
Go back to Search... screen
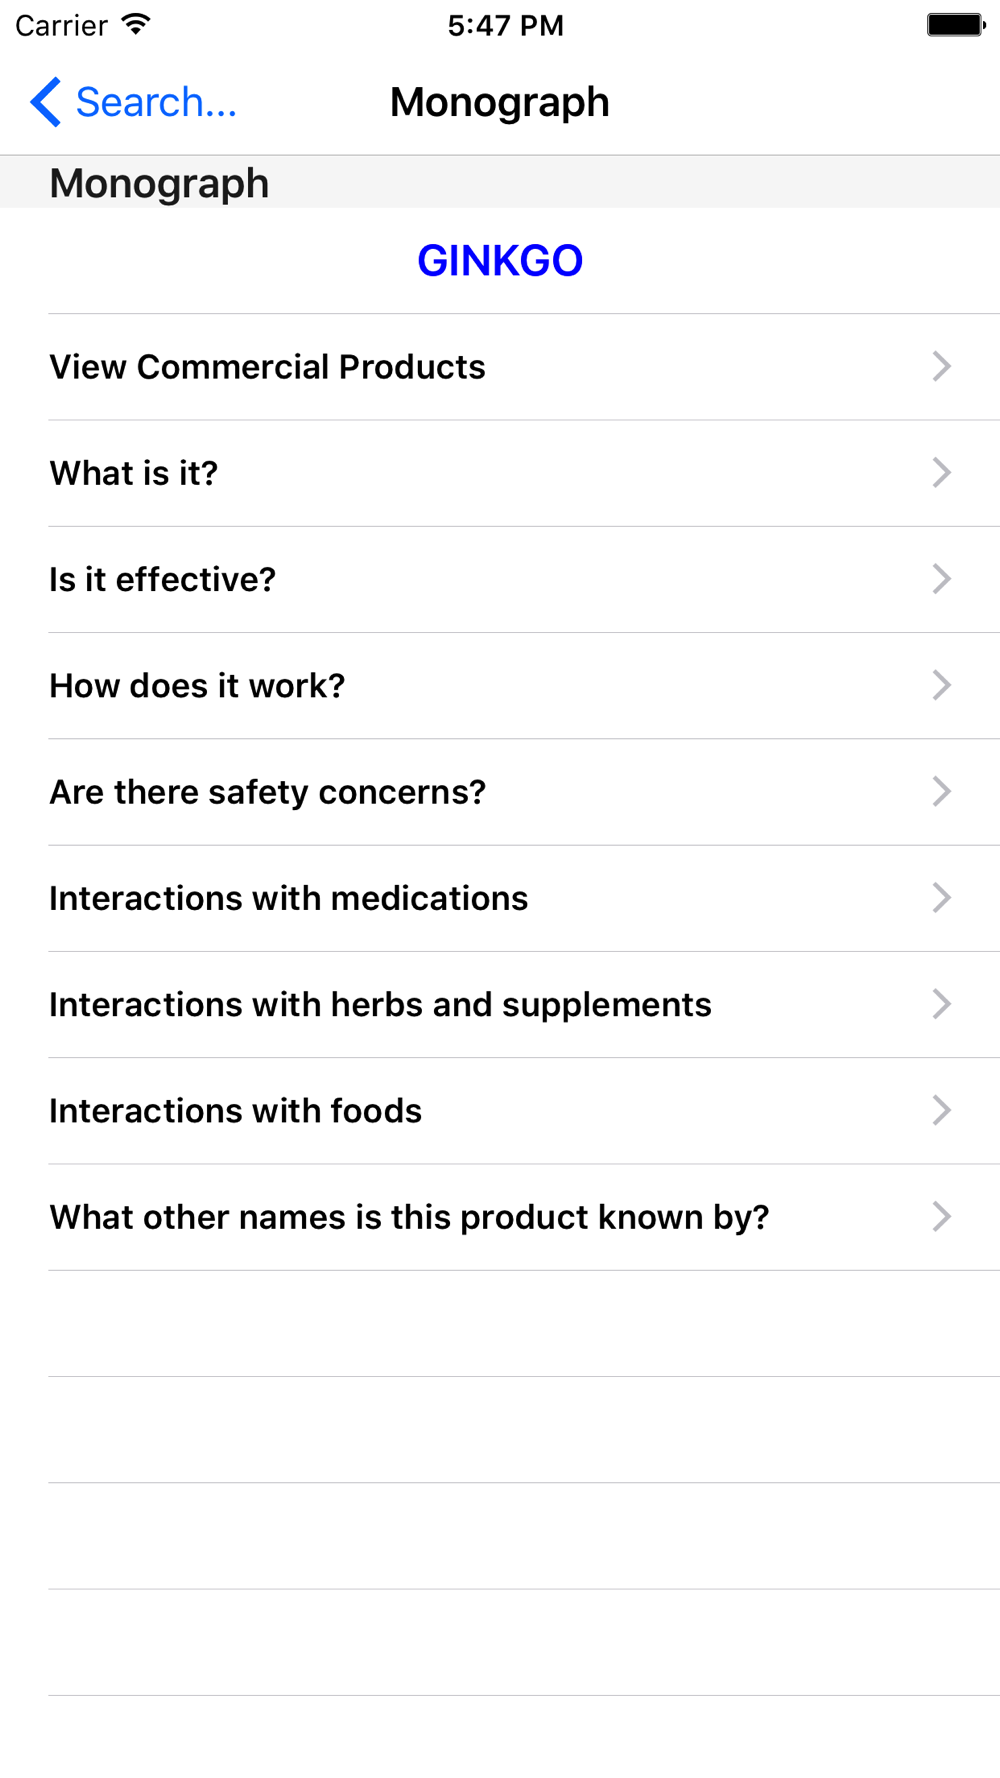(x=134, y=102)
